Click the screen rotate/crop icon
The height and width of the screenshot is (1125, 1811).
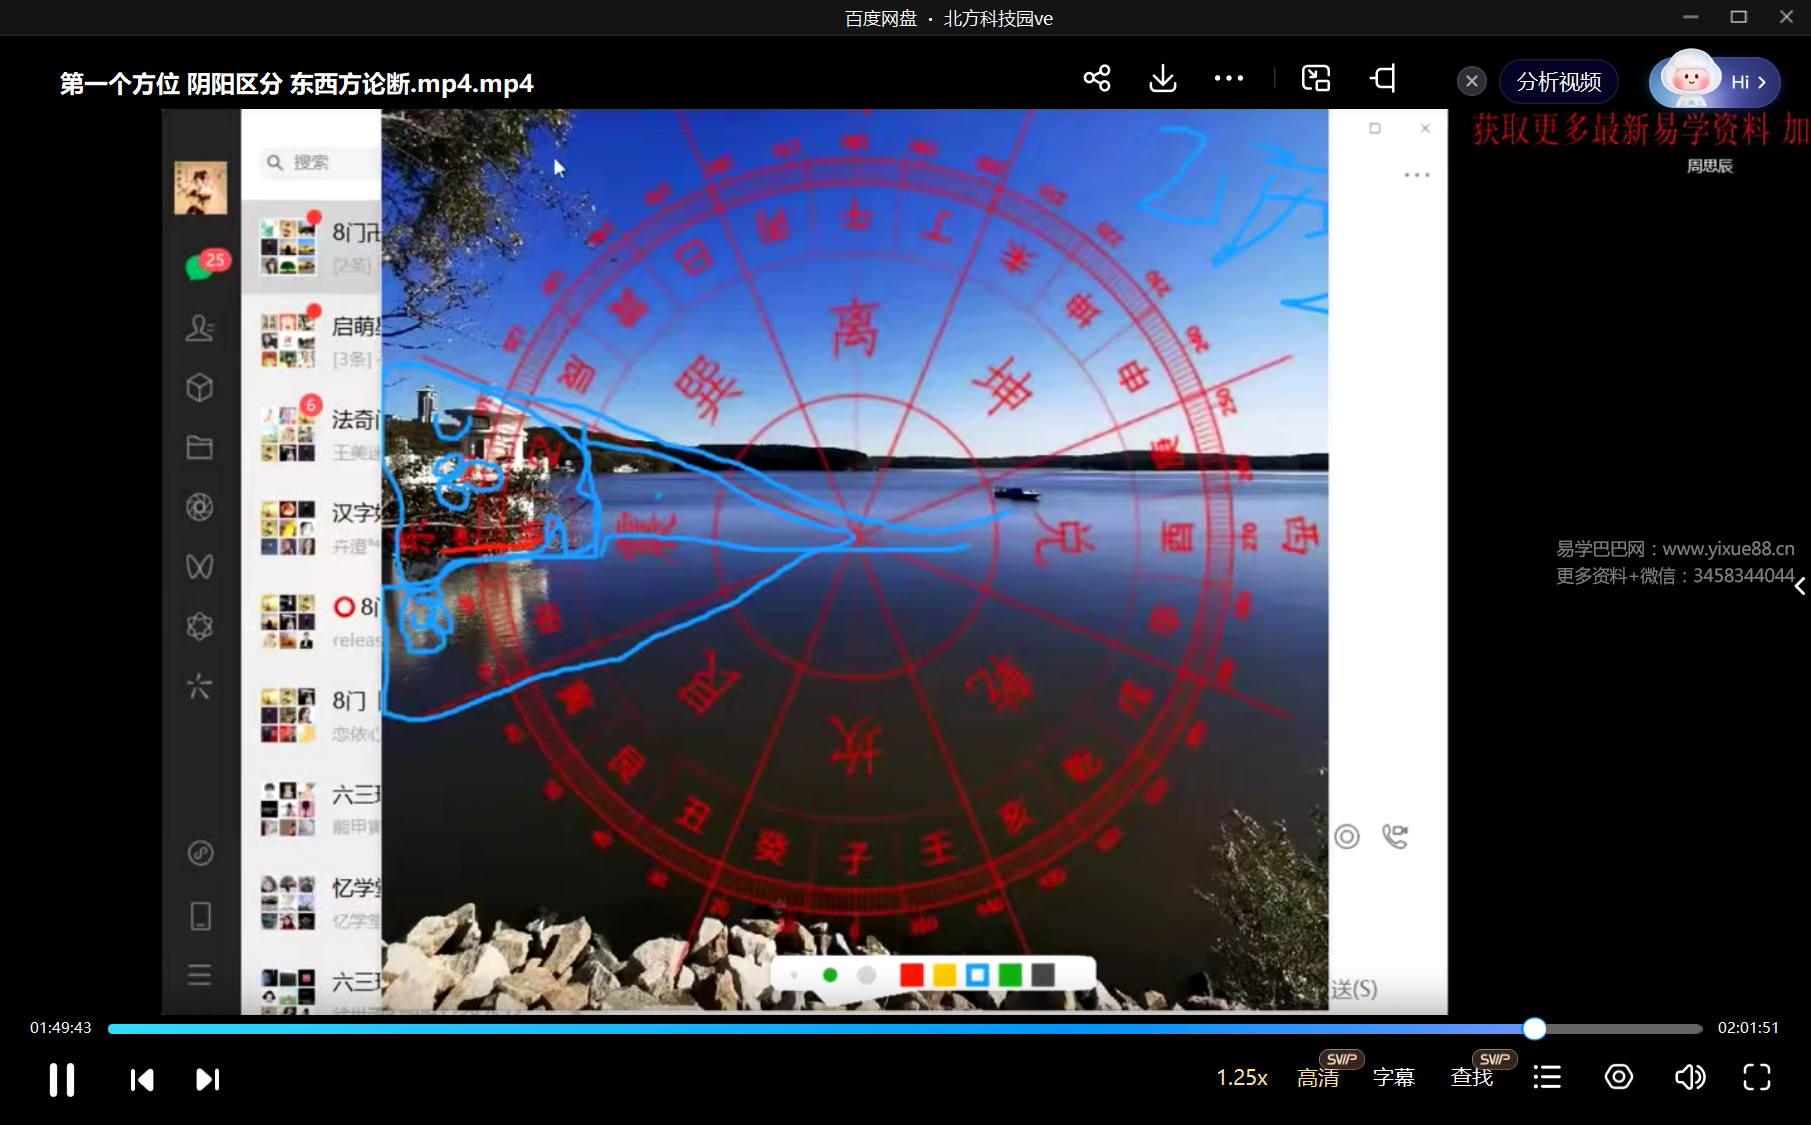(x=1384, y=79)
